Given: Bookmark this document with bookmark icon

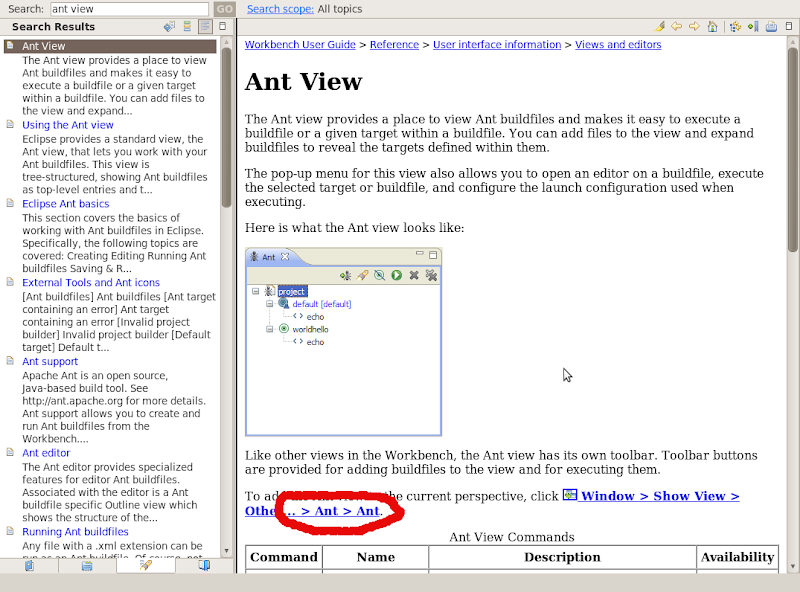Looking at the screenshot, I should tap(753, 27).
